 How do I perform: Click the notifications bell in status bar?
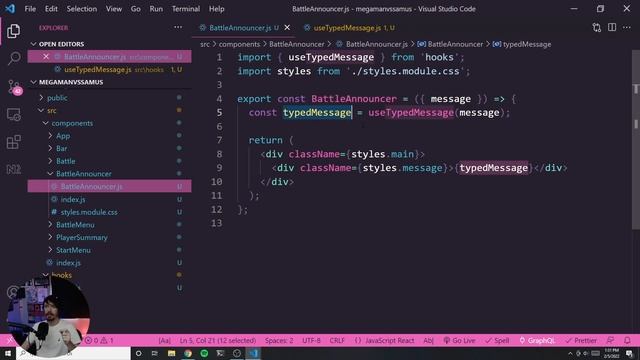tap(627, 340)
